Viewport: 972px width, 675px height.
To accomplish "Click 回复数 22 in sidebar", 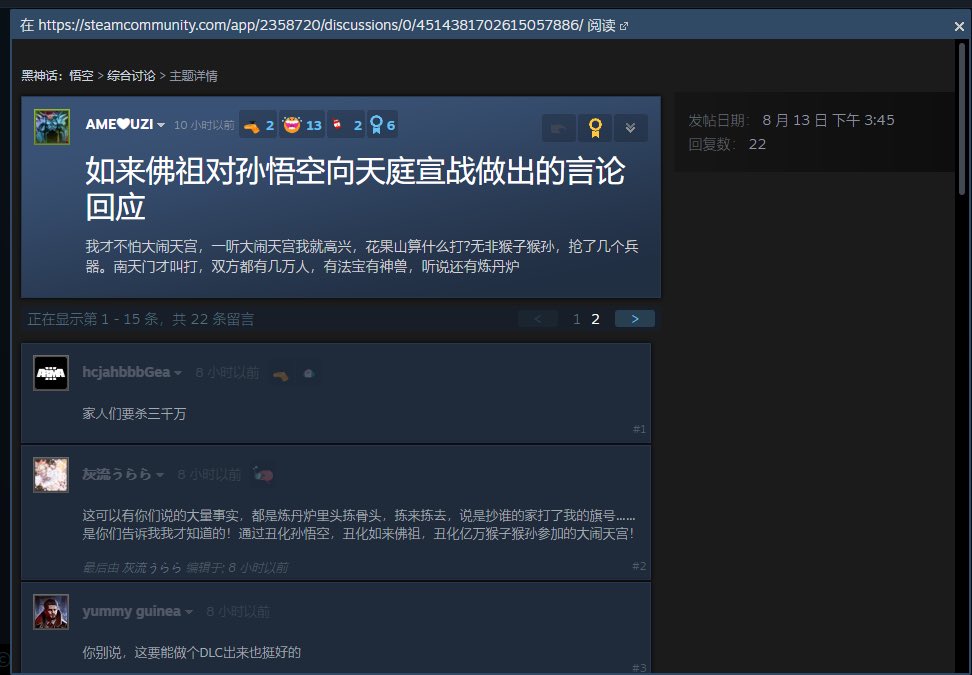I will (727, 144).
